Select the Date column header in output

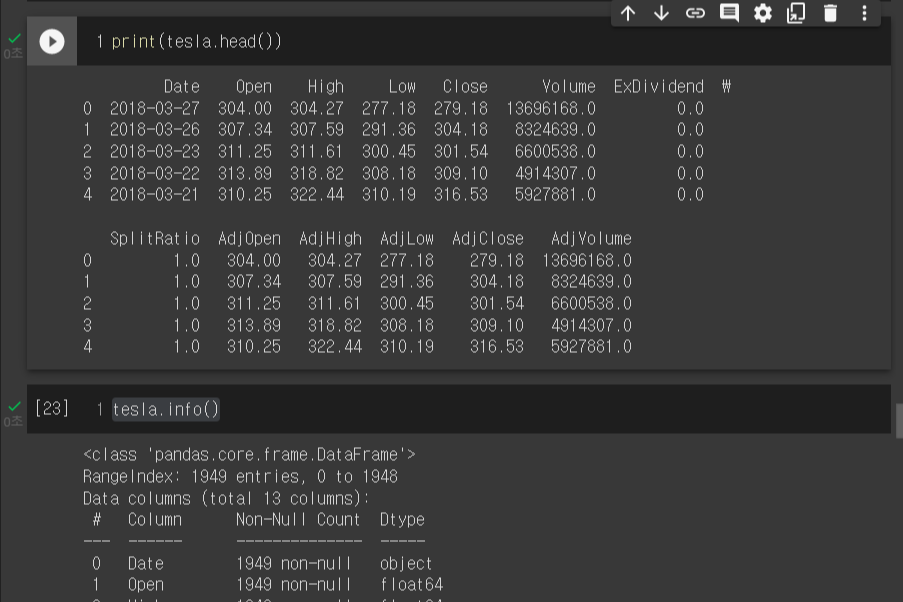[181, 86]
